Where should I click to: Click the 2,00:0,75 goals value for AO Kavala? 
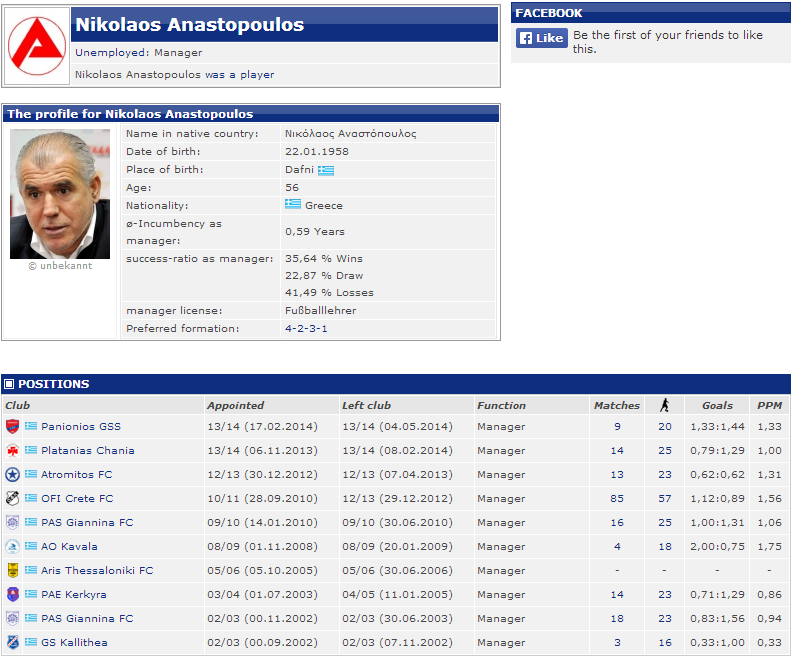pyautogui.click(x=717, y=546)
